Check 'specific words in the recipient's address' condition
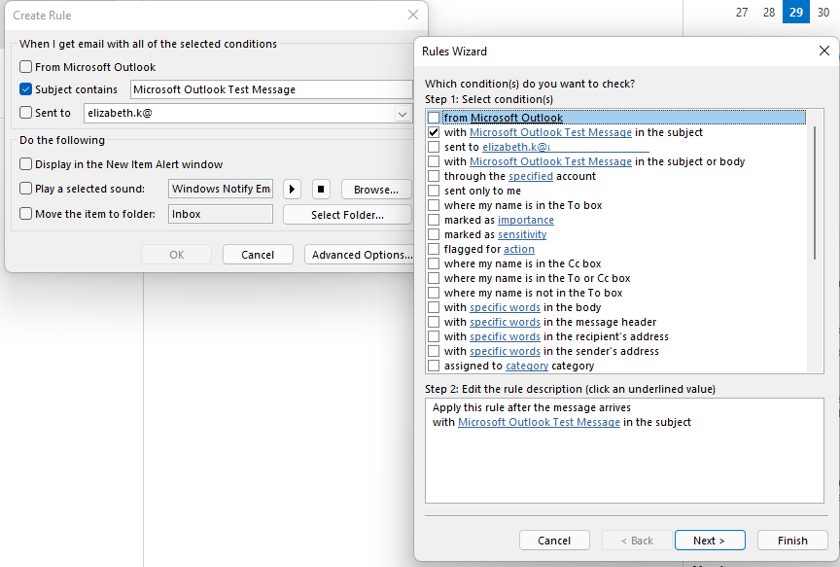This screenshot has height=567, width=840. (434, 337)
